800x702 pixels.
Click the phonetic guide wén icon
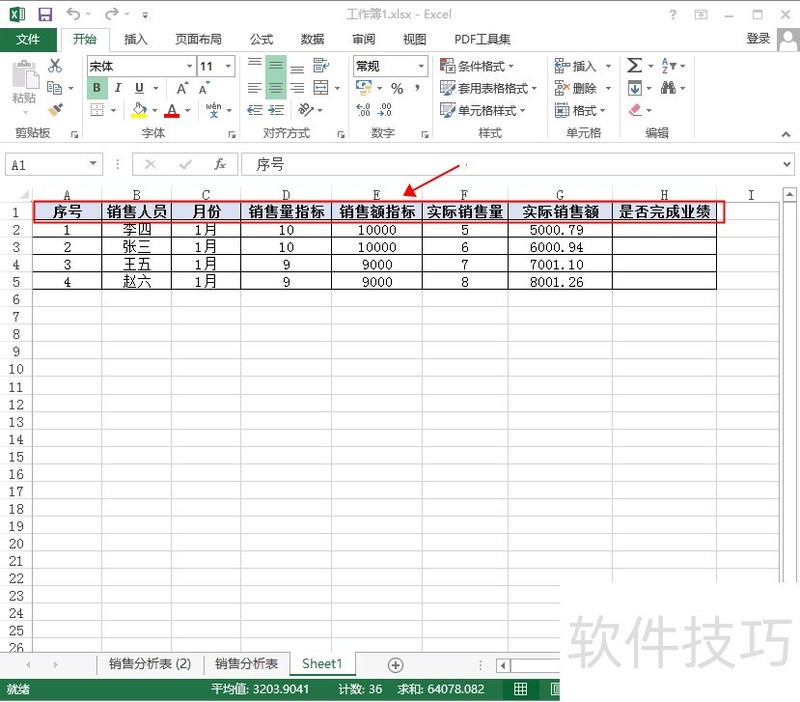tap(213, 109)
